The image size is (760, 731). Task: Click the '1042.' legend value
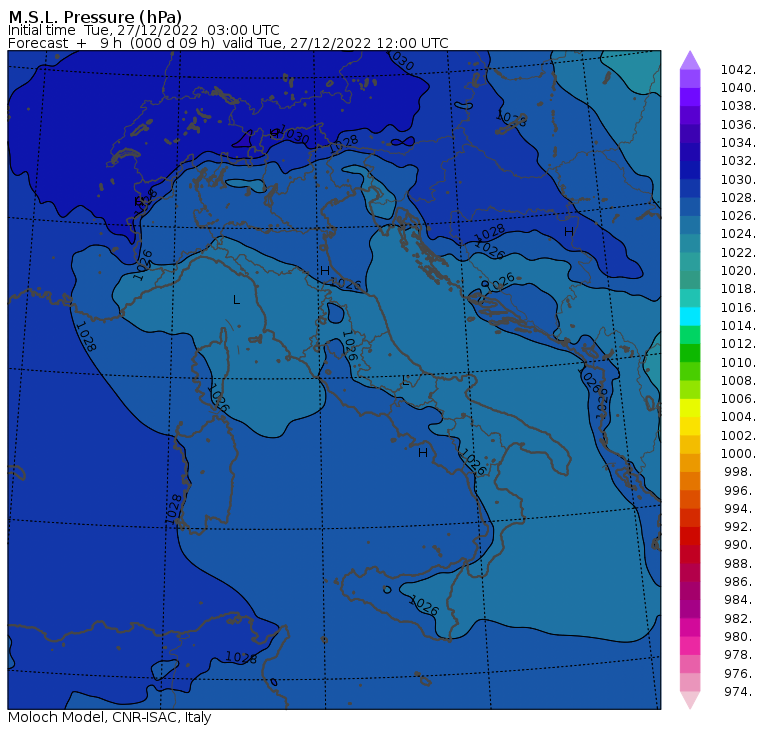pyautogui.click(x=738, y=70)
